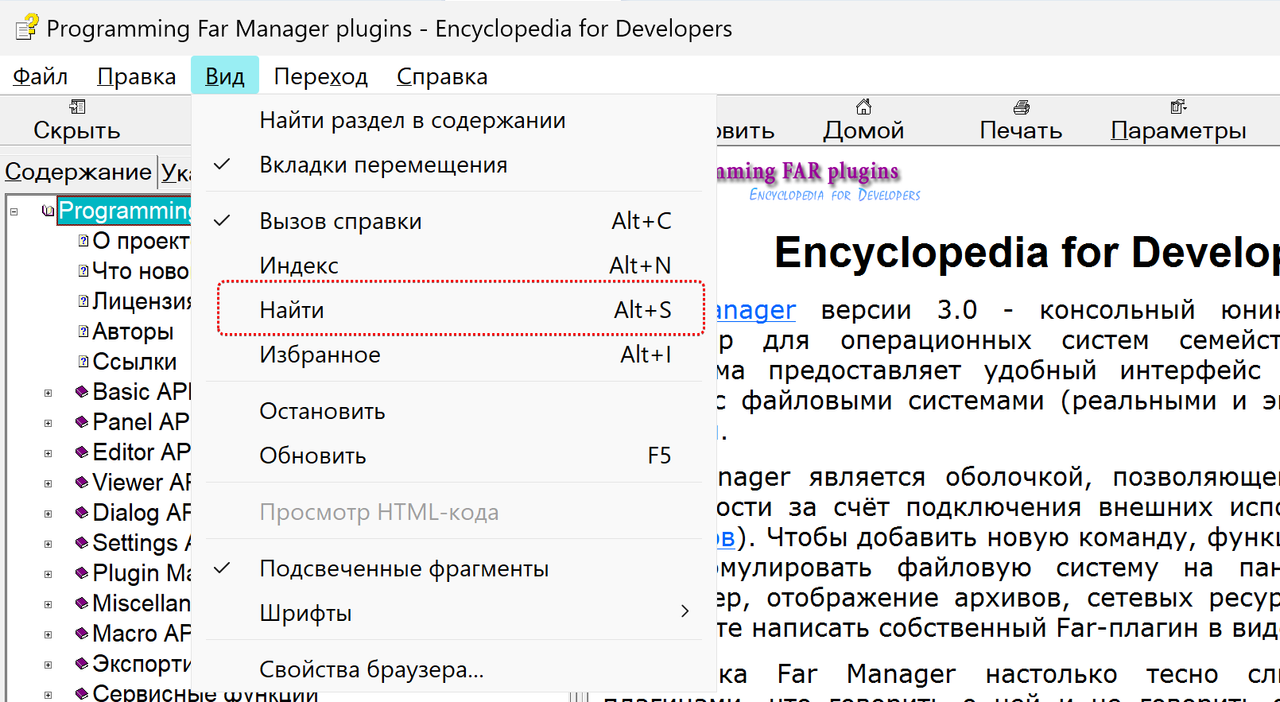This screenshot has height=702, width=1280.
Task: Choose Остановить menu entry
Action: (454, 411)
